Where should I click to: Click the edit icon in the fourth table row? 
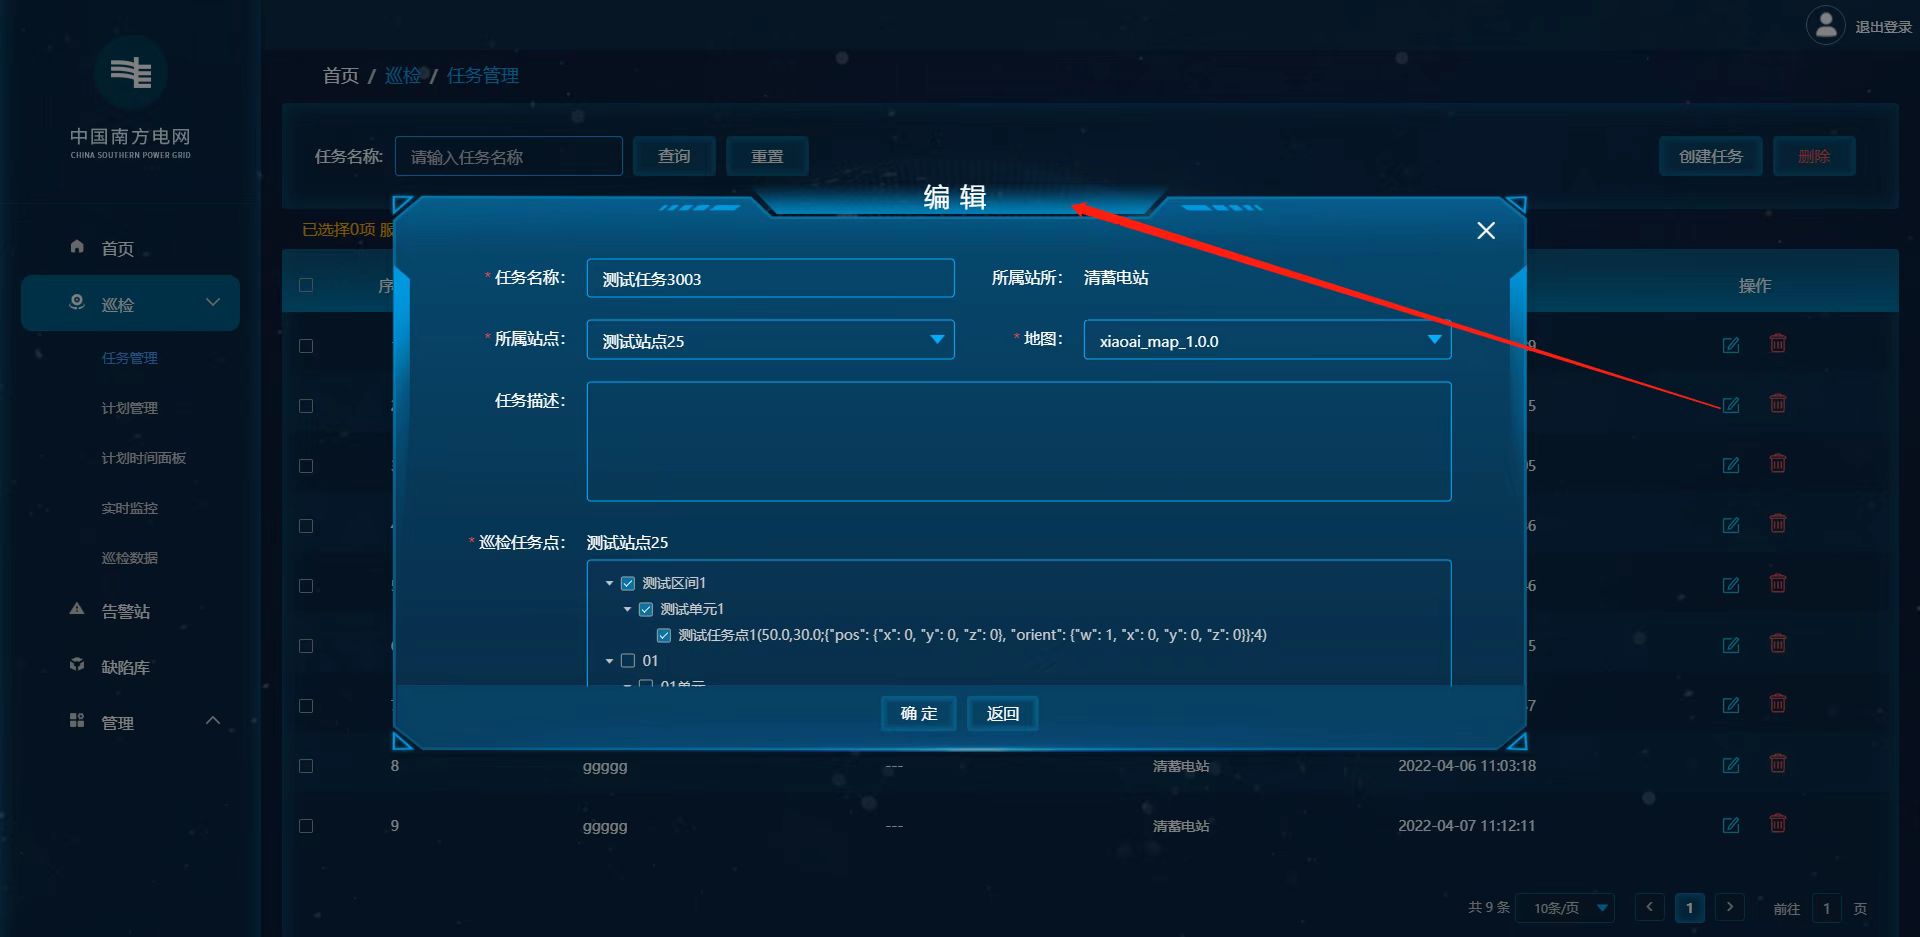click(1730, 525)
